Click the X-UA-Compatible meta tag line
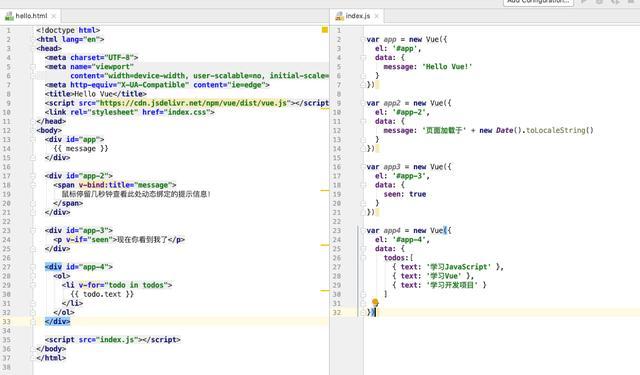 coord(157,85)
